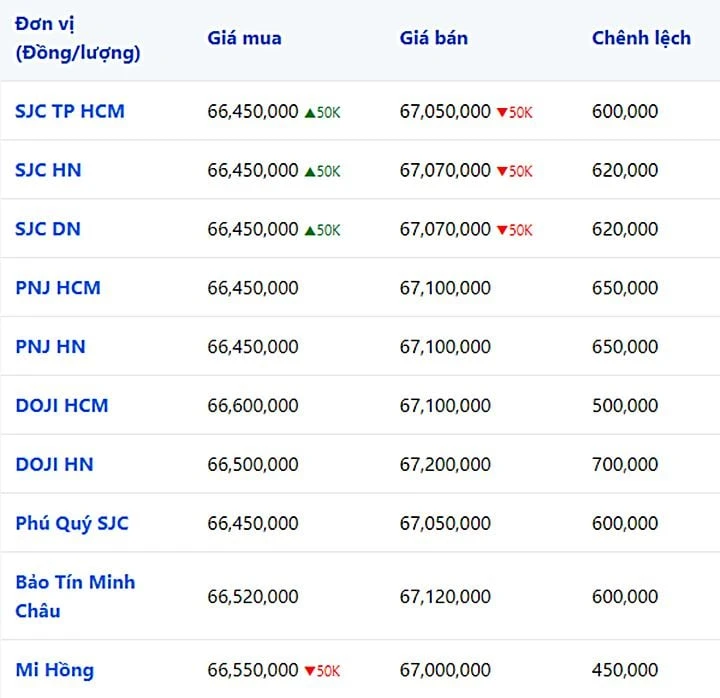
Task: Click green up-arrow 50K in SJC DN row
Action: tap(322, 230)
